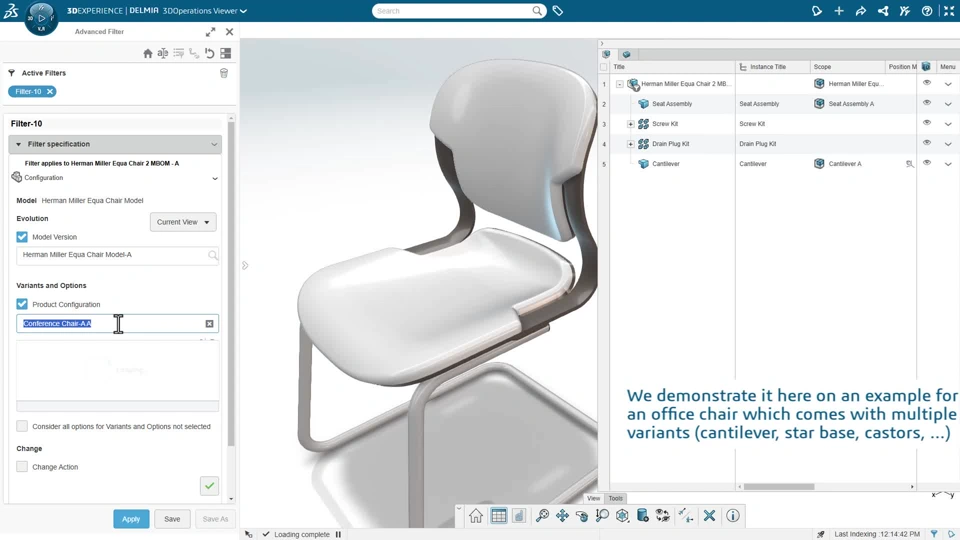This screenshot has height=540, width=960.
Task: Click the show/hide swap eye icon
Action: (662, 516)
